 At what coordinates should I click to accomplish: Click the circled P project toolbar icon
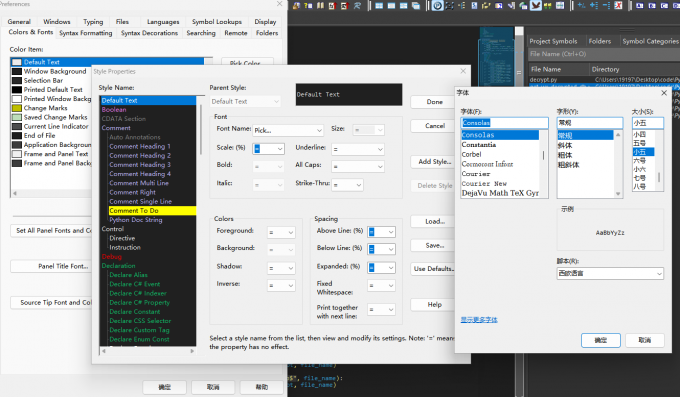click(x=438, y=6)
